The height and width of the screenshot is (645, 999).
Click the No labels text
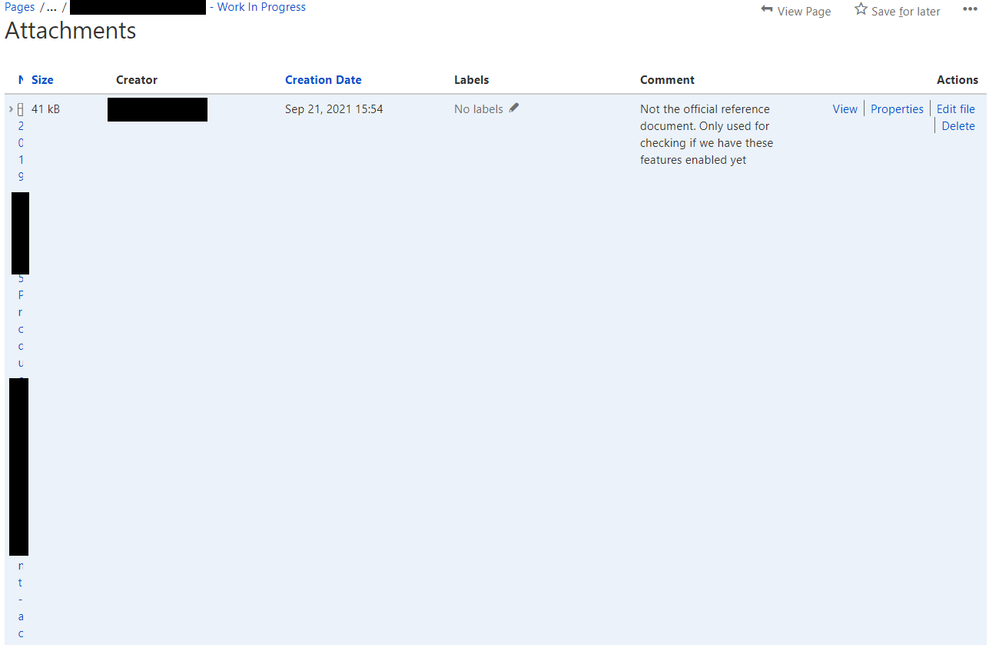click(x=478, y=109)
